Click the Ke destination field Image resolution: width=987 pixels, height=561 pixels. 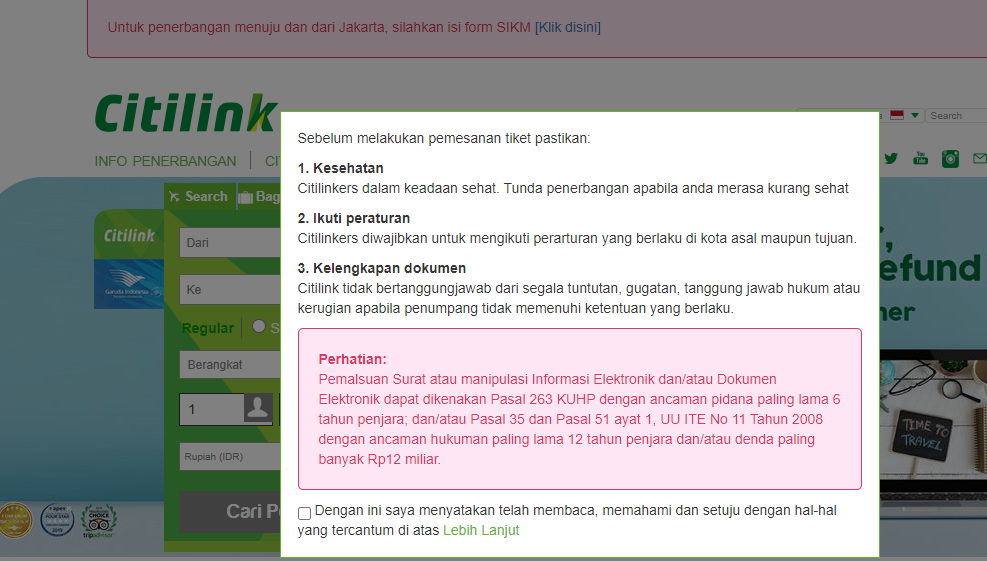point(229,290)
